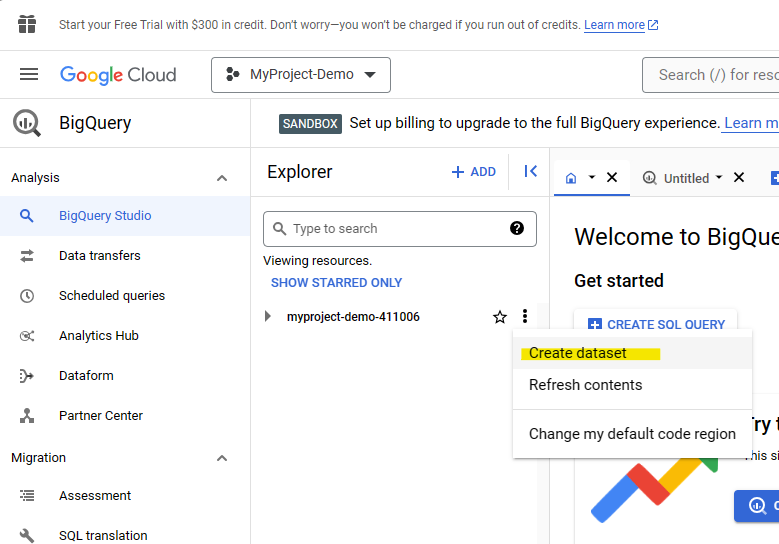779x544 pixels.
Task: Collapse the Migration section
Action: 222,458
